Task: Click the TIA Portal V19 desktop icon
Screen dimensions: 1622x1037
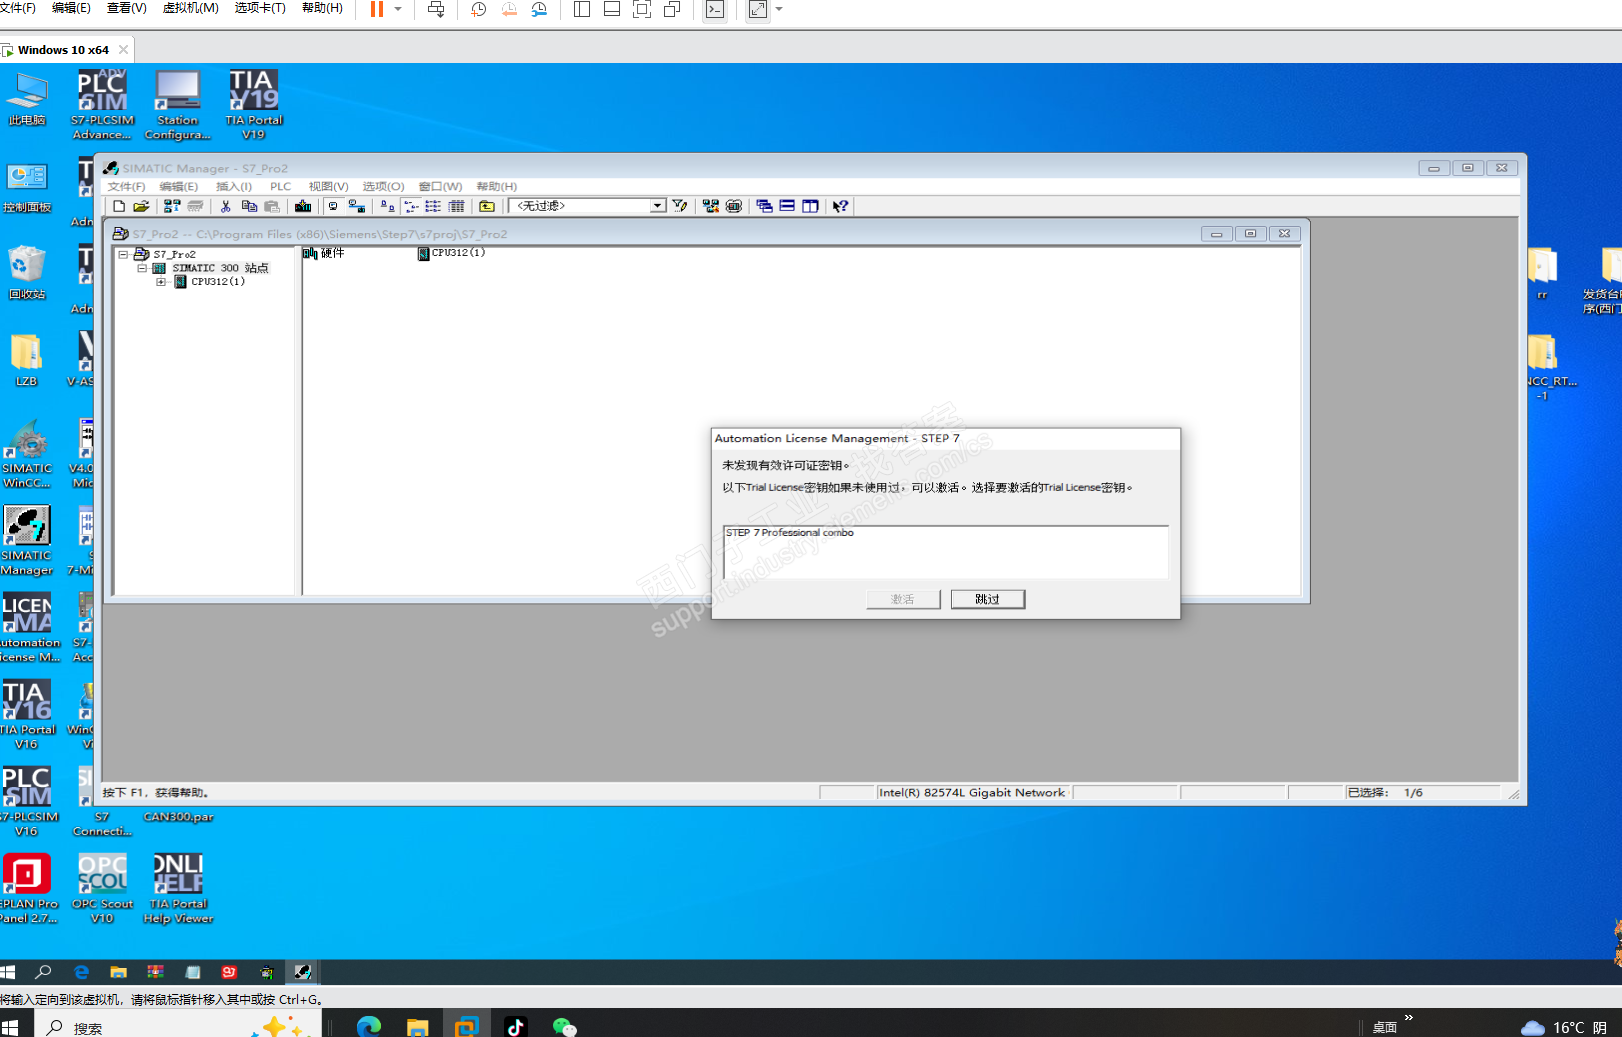Action: [x=254, y=105]
